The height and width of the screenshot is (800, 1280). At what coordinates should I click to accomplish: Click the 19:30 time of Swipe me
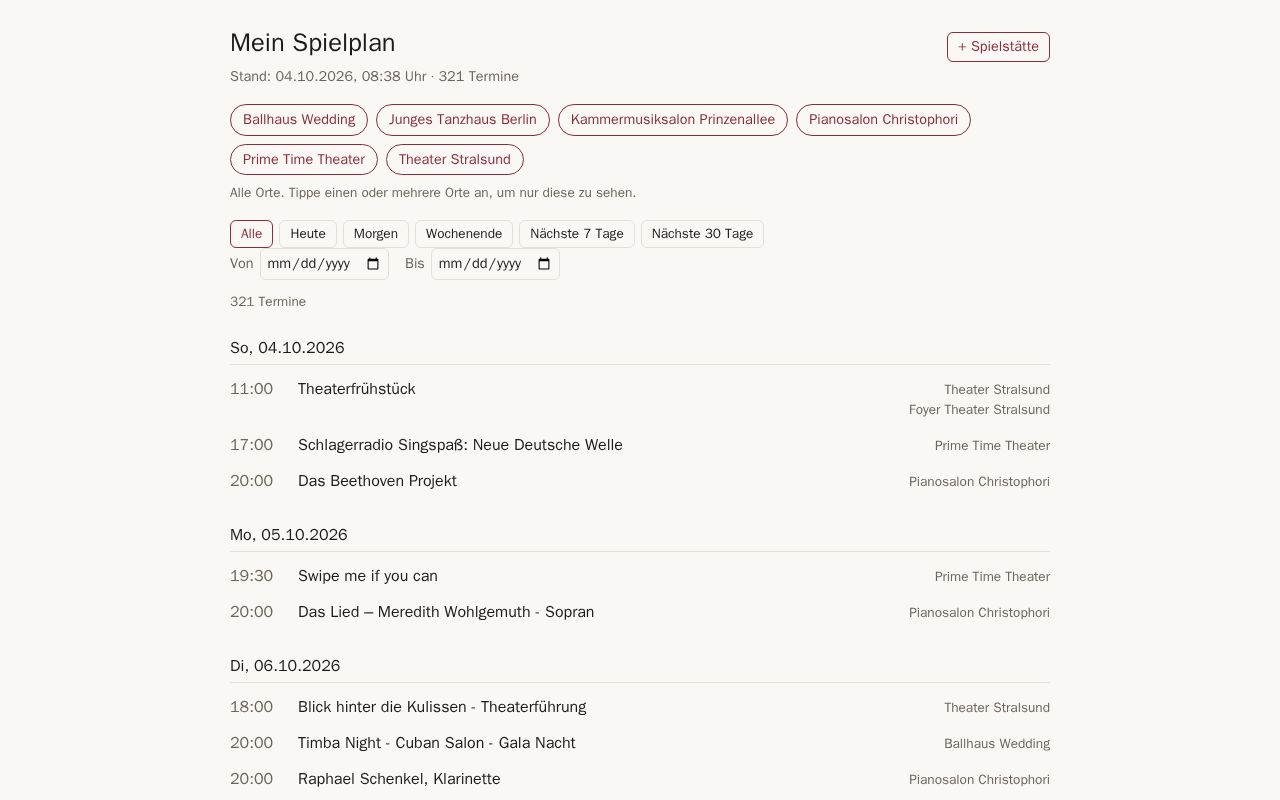[x=251, y=576]
